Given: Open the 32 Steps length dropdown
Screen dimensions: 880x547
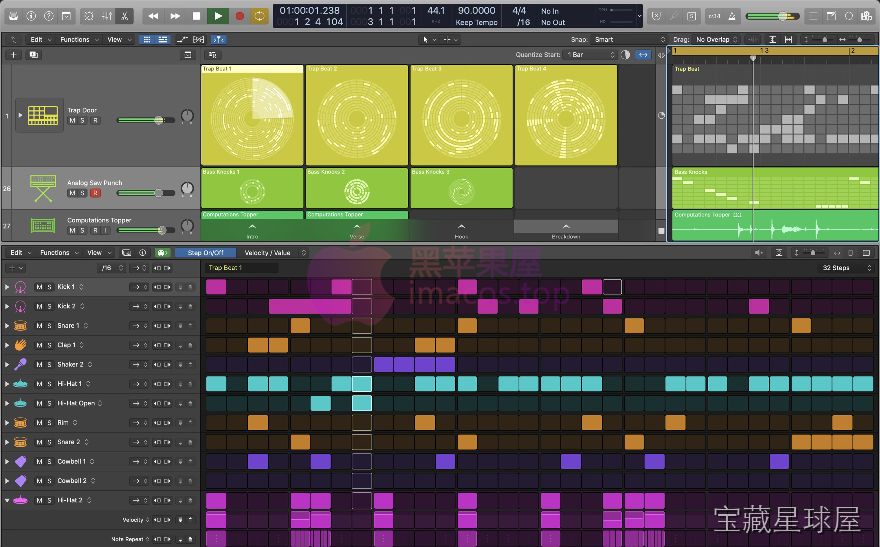Looking at the screenshot, I should pos(846,268).
